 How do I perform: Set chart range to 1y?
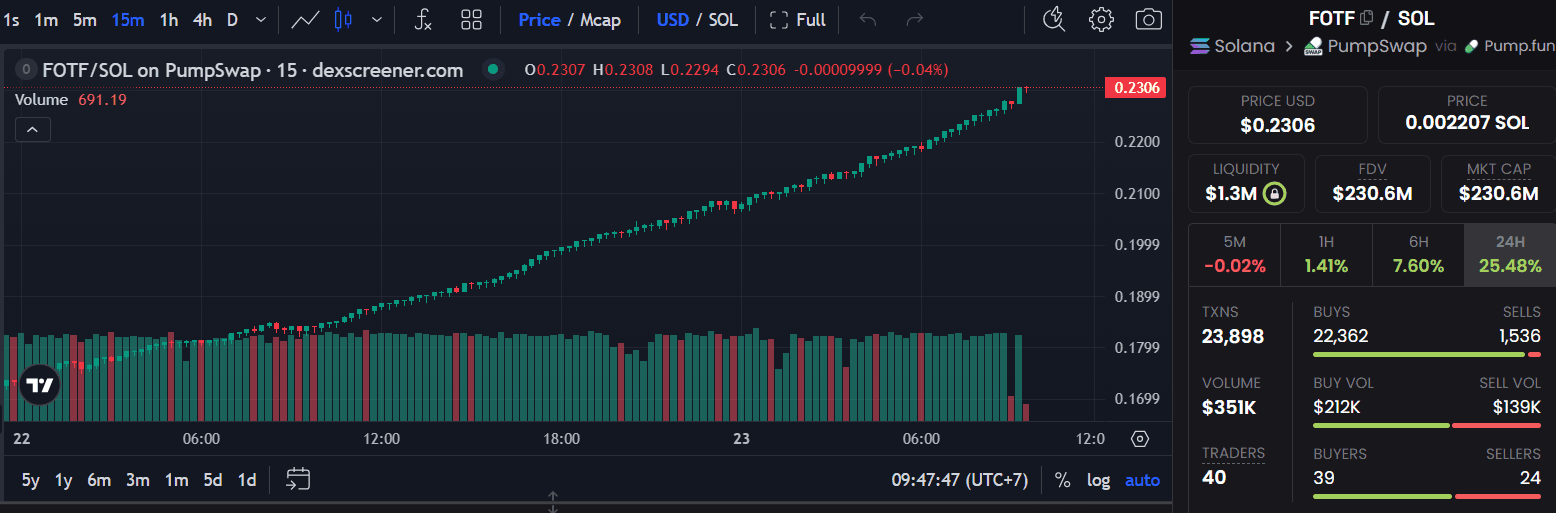point(64,480)
